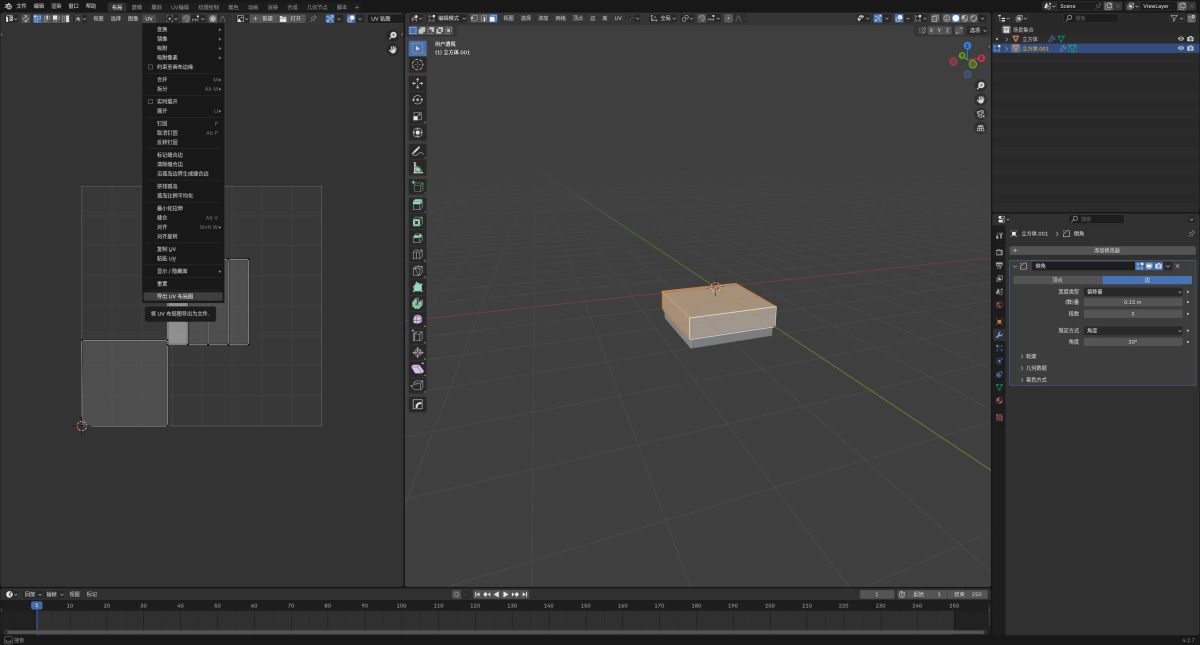
Task: Open the 宽度类型 width type dropdown
Action: (1134, 291)
